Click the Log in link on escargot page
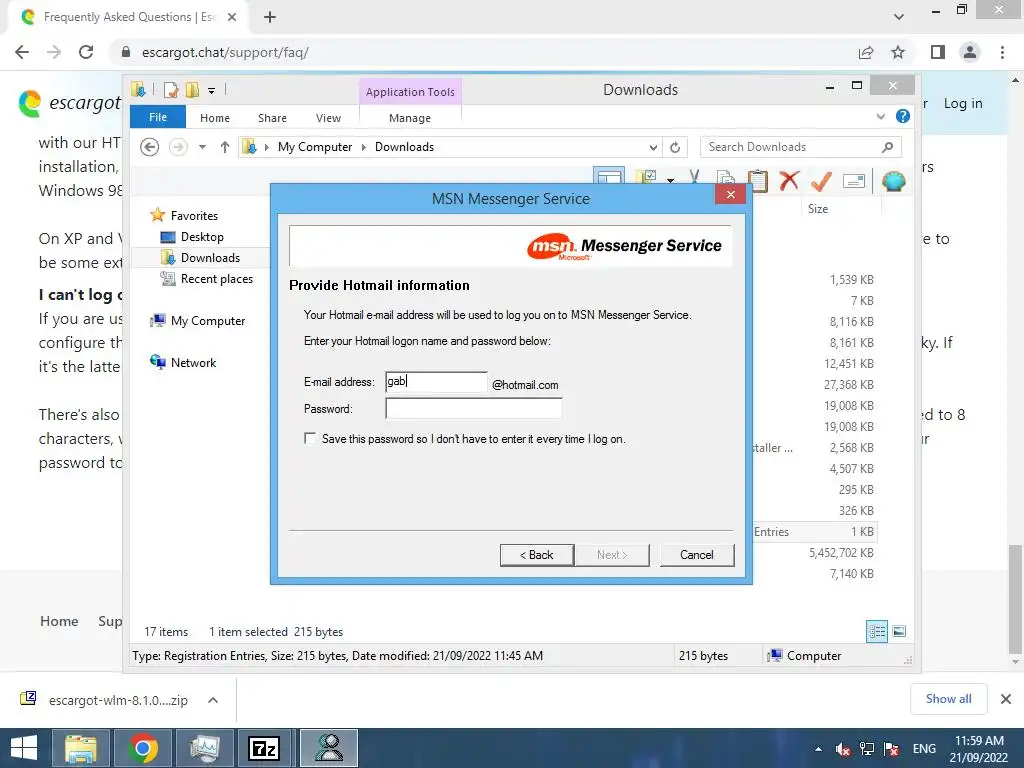This screenshot has width=1024, height=768. (x=963, y=103)
